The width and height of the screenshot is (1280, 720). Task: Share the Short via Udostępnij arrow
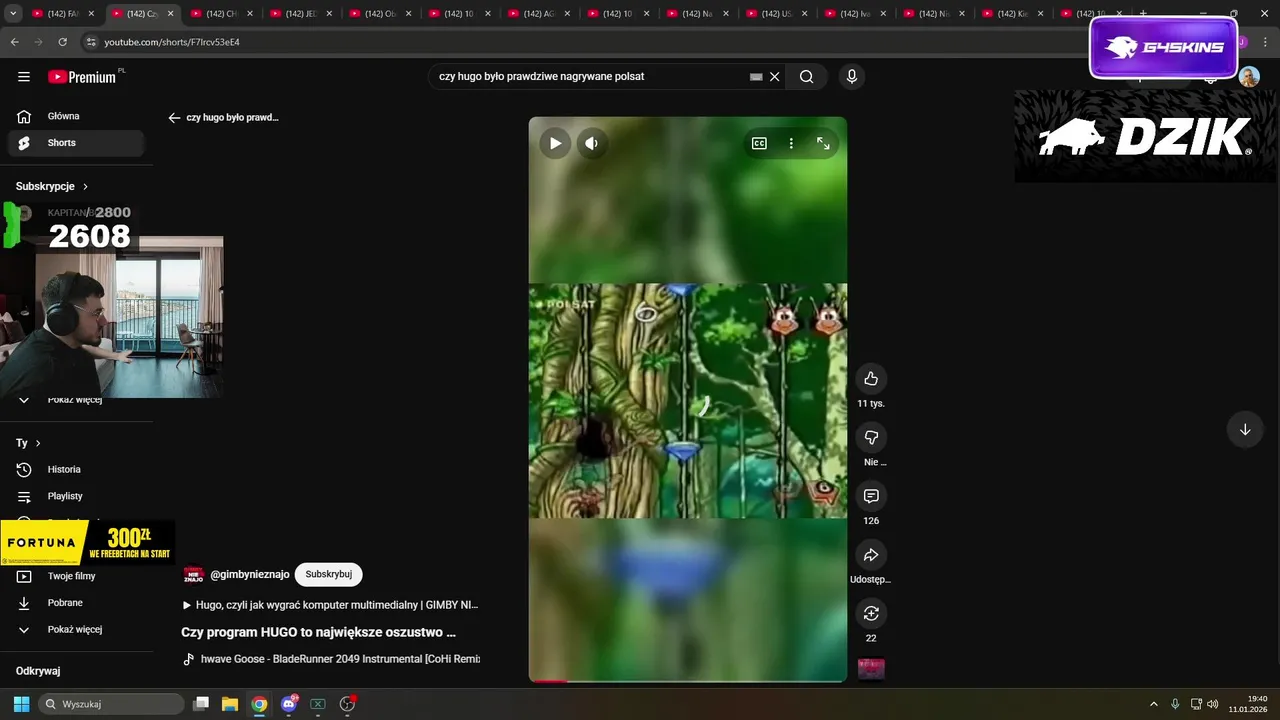(871, 555)
